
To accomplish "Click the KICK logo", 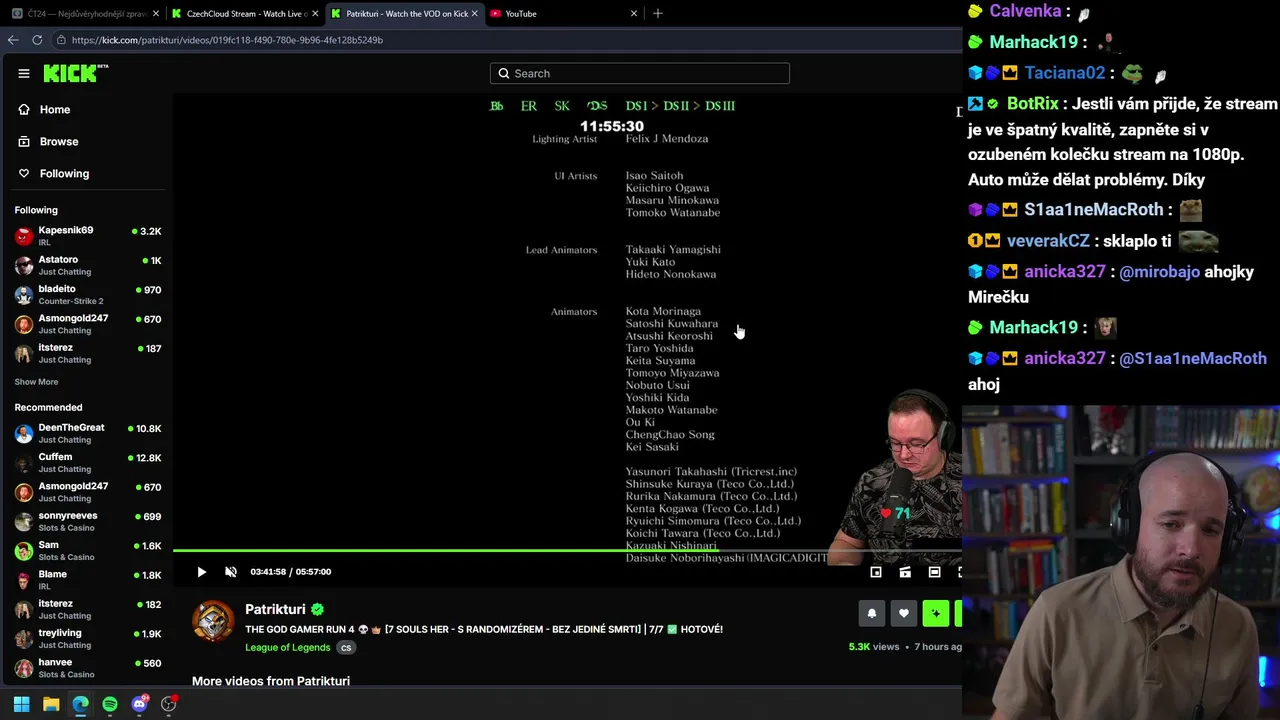I will coord(75,73).
